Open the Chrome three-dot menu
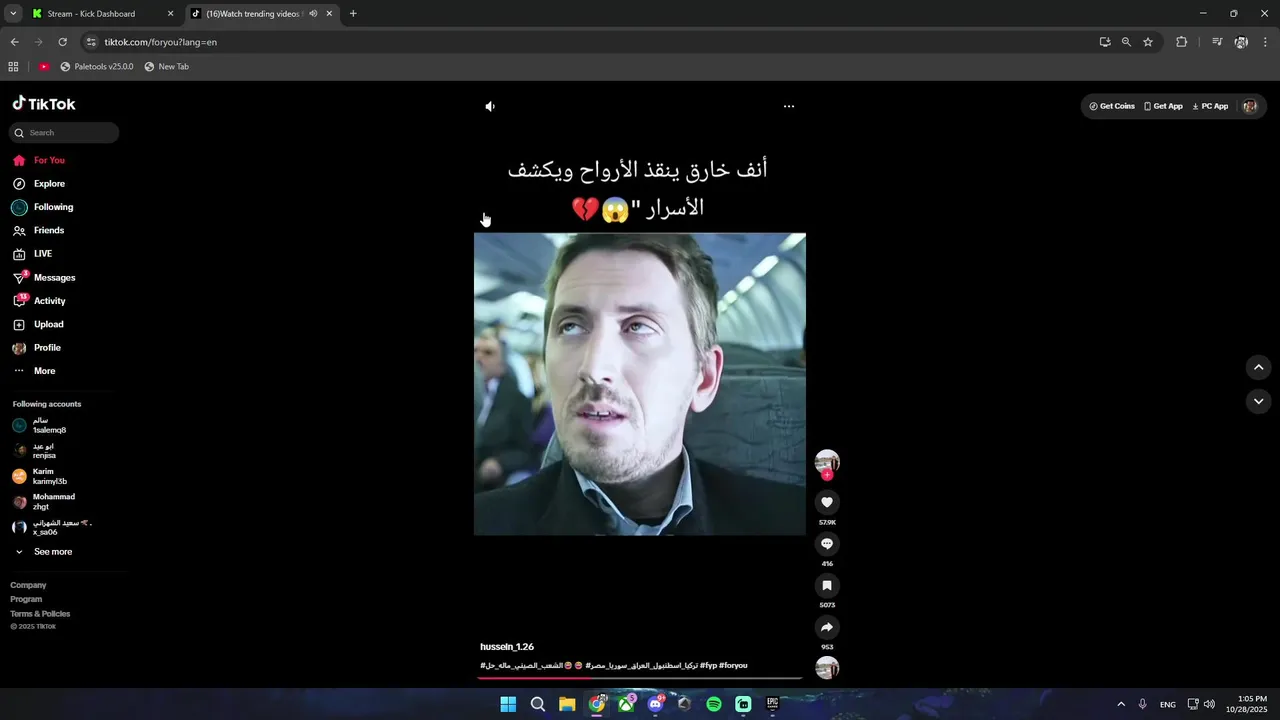Image resolution: width=1280 pixels, height=720 pixels. point(1266,42)
